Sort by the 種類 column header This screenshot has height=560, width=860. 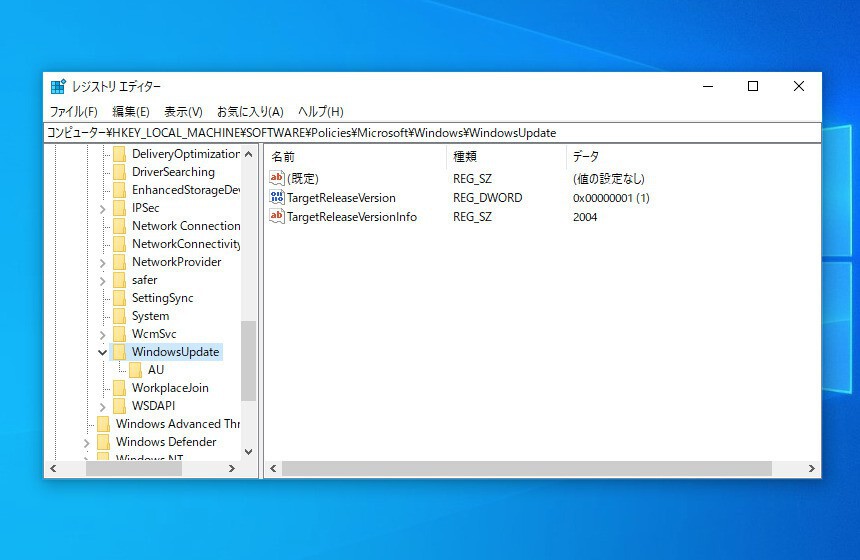pos(506,157)
